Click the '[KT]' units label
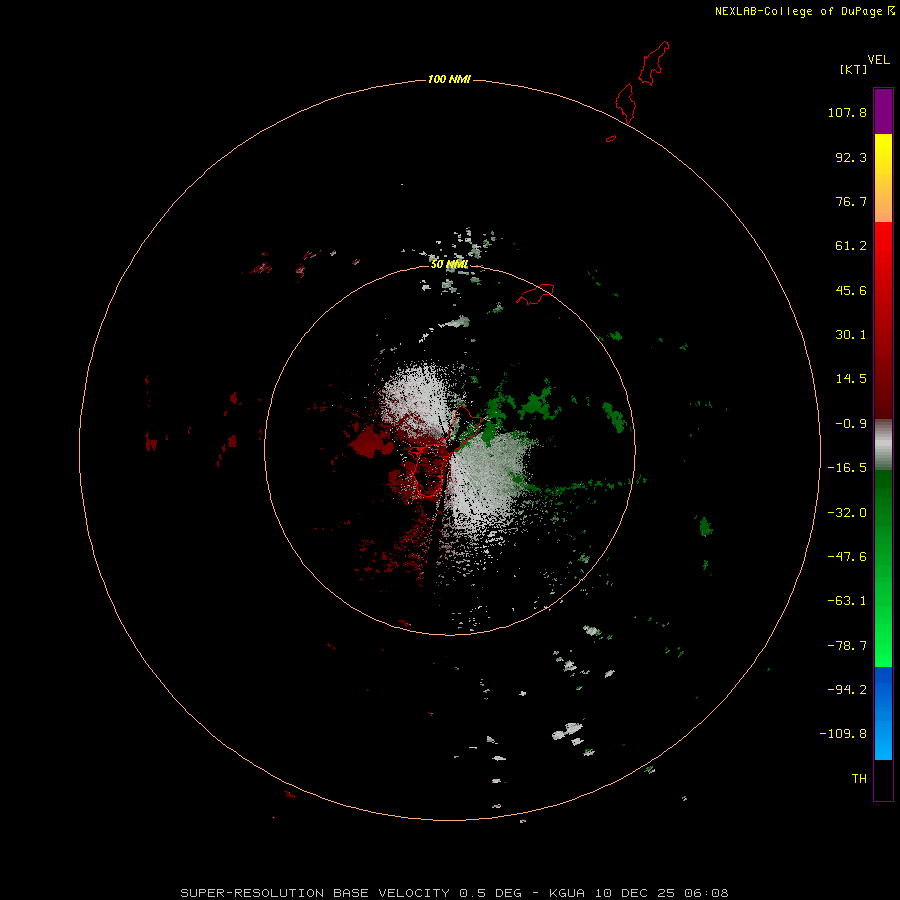900x900 pixels. click(x=854, y=69)
